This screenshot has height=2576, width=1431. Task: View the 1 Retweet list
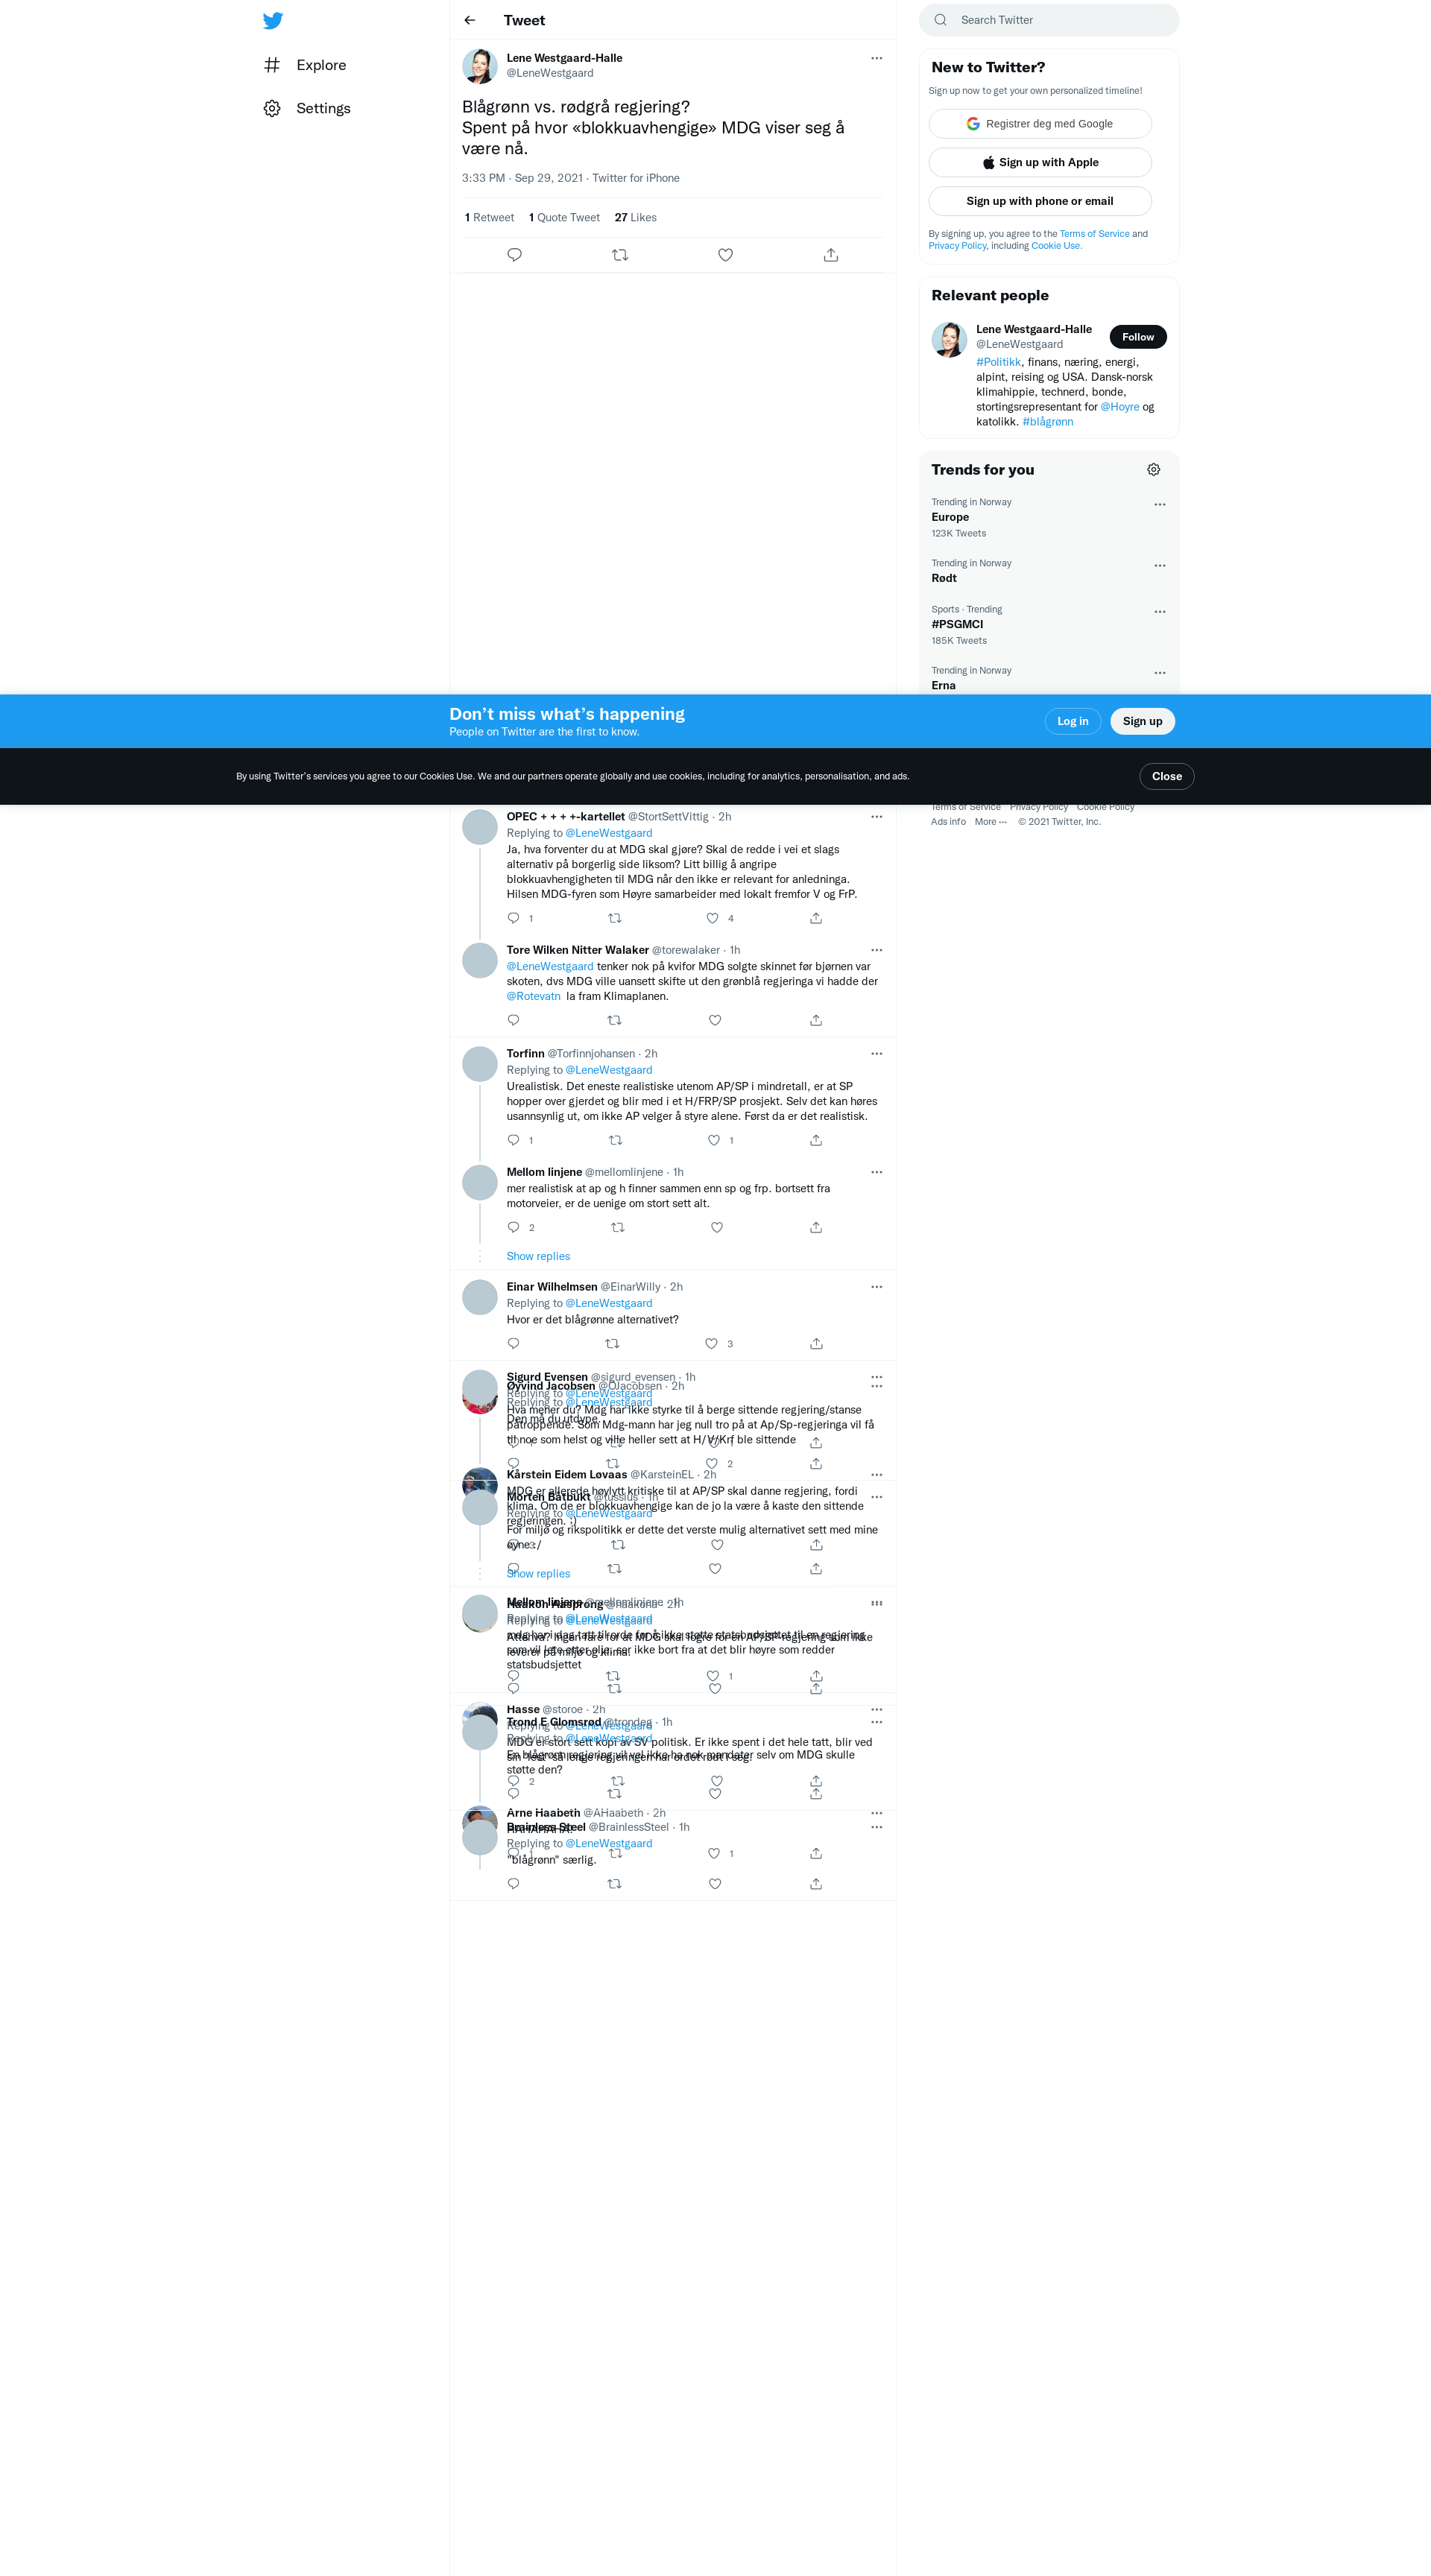489,217
